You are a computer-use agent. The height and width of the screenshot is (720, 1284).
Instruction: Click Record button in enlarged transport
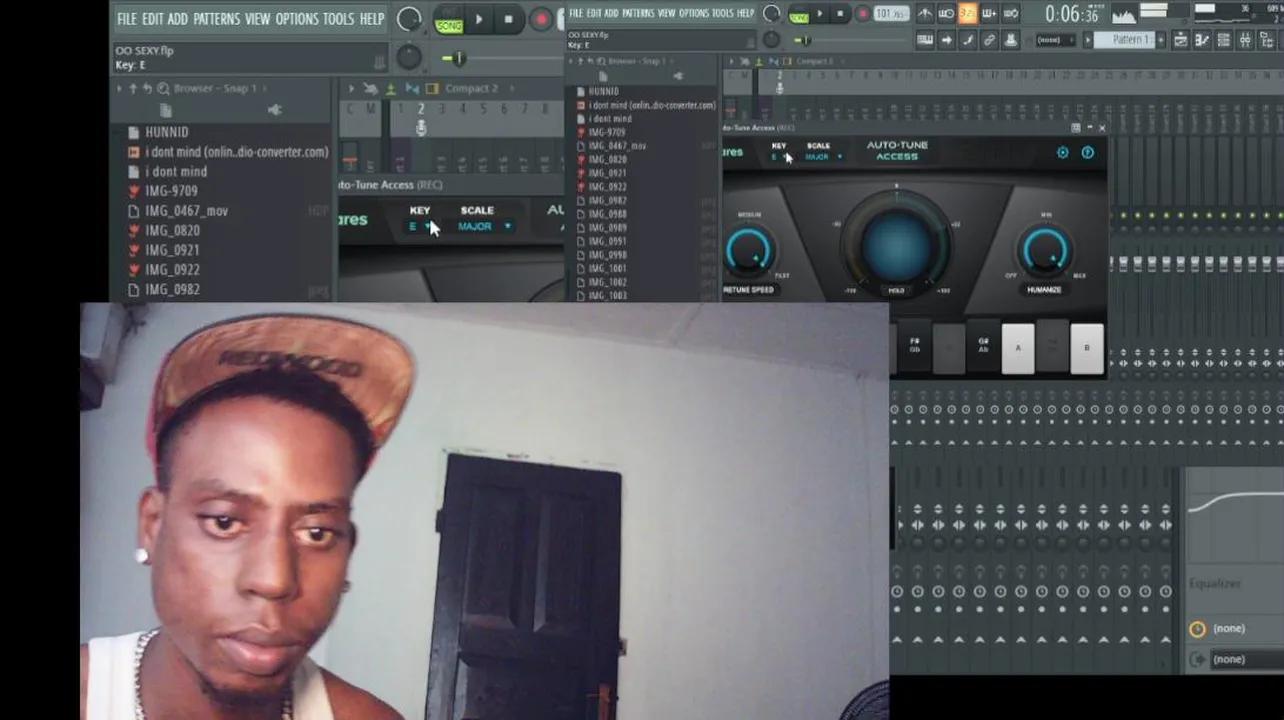click(541, 19)
